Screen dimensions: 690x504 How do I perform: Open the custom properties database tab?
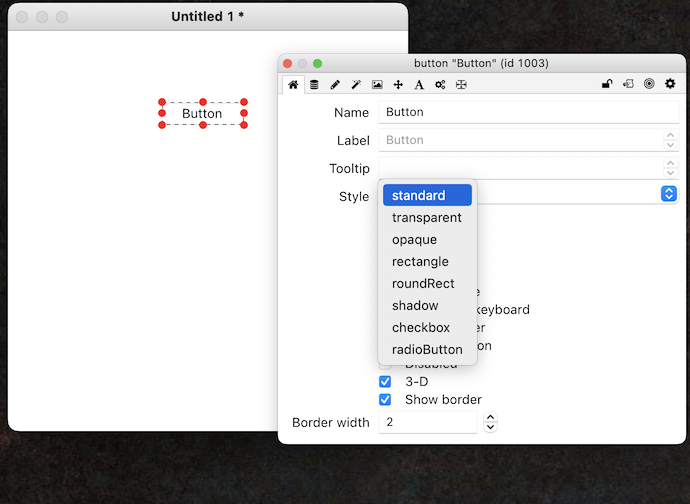314,85
